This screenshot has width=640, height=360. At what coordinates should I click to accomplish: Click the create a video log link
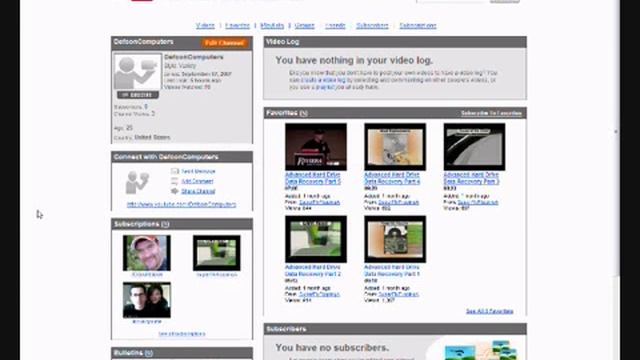click(323, 80)
